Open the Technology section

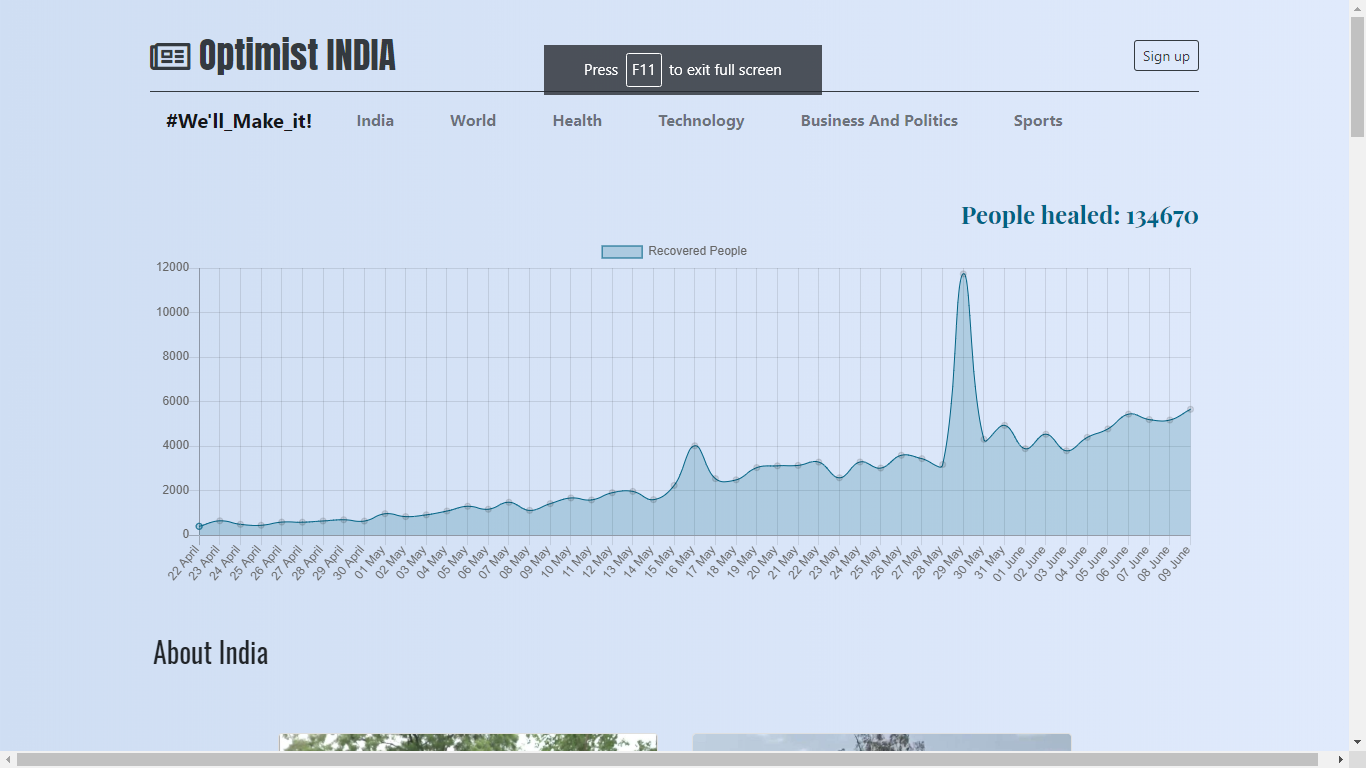701,121
